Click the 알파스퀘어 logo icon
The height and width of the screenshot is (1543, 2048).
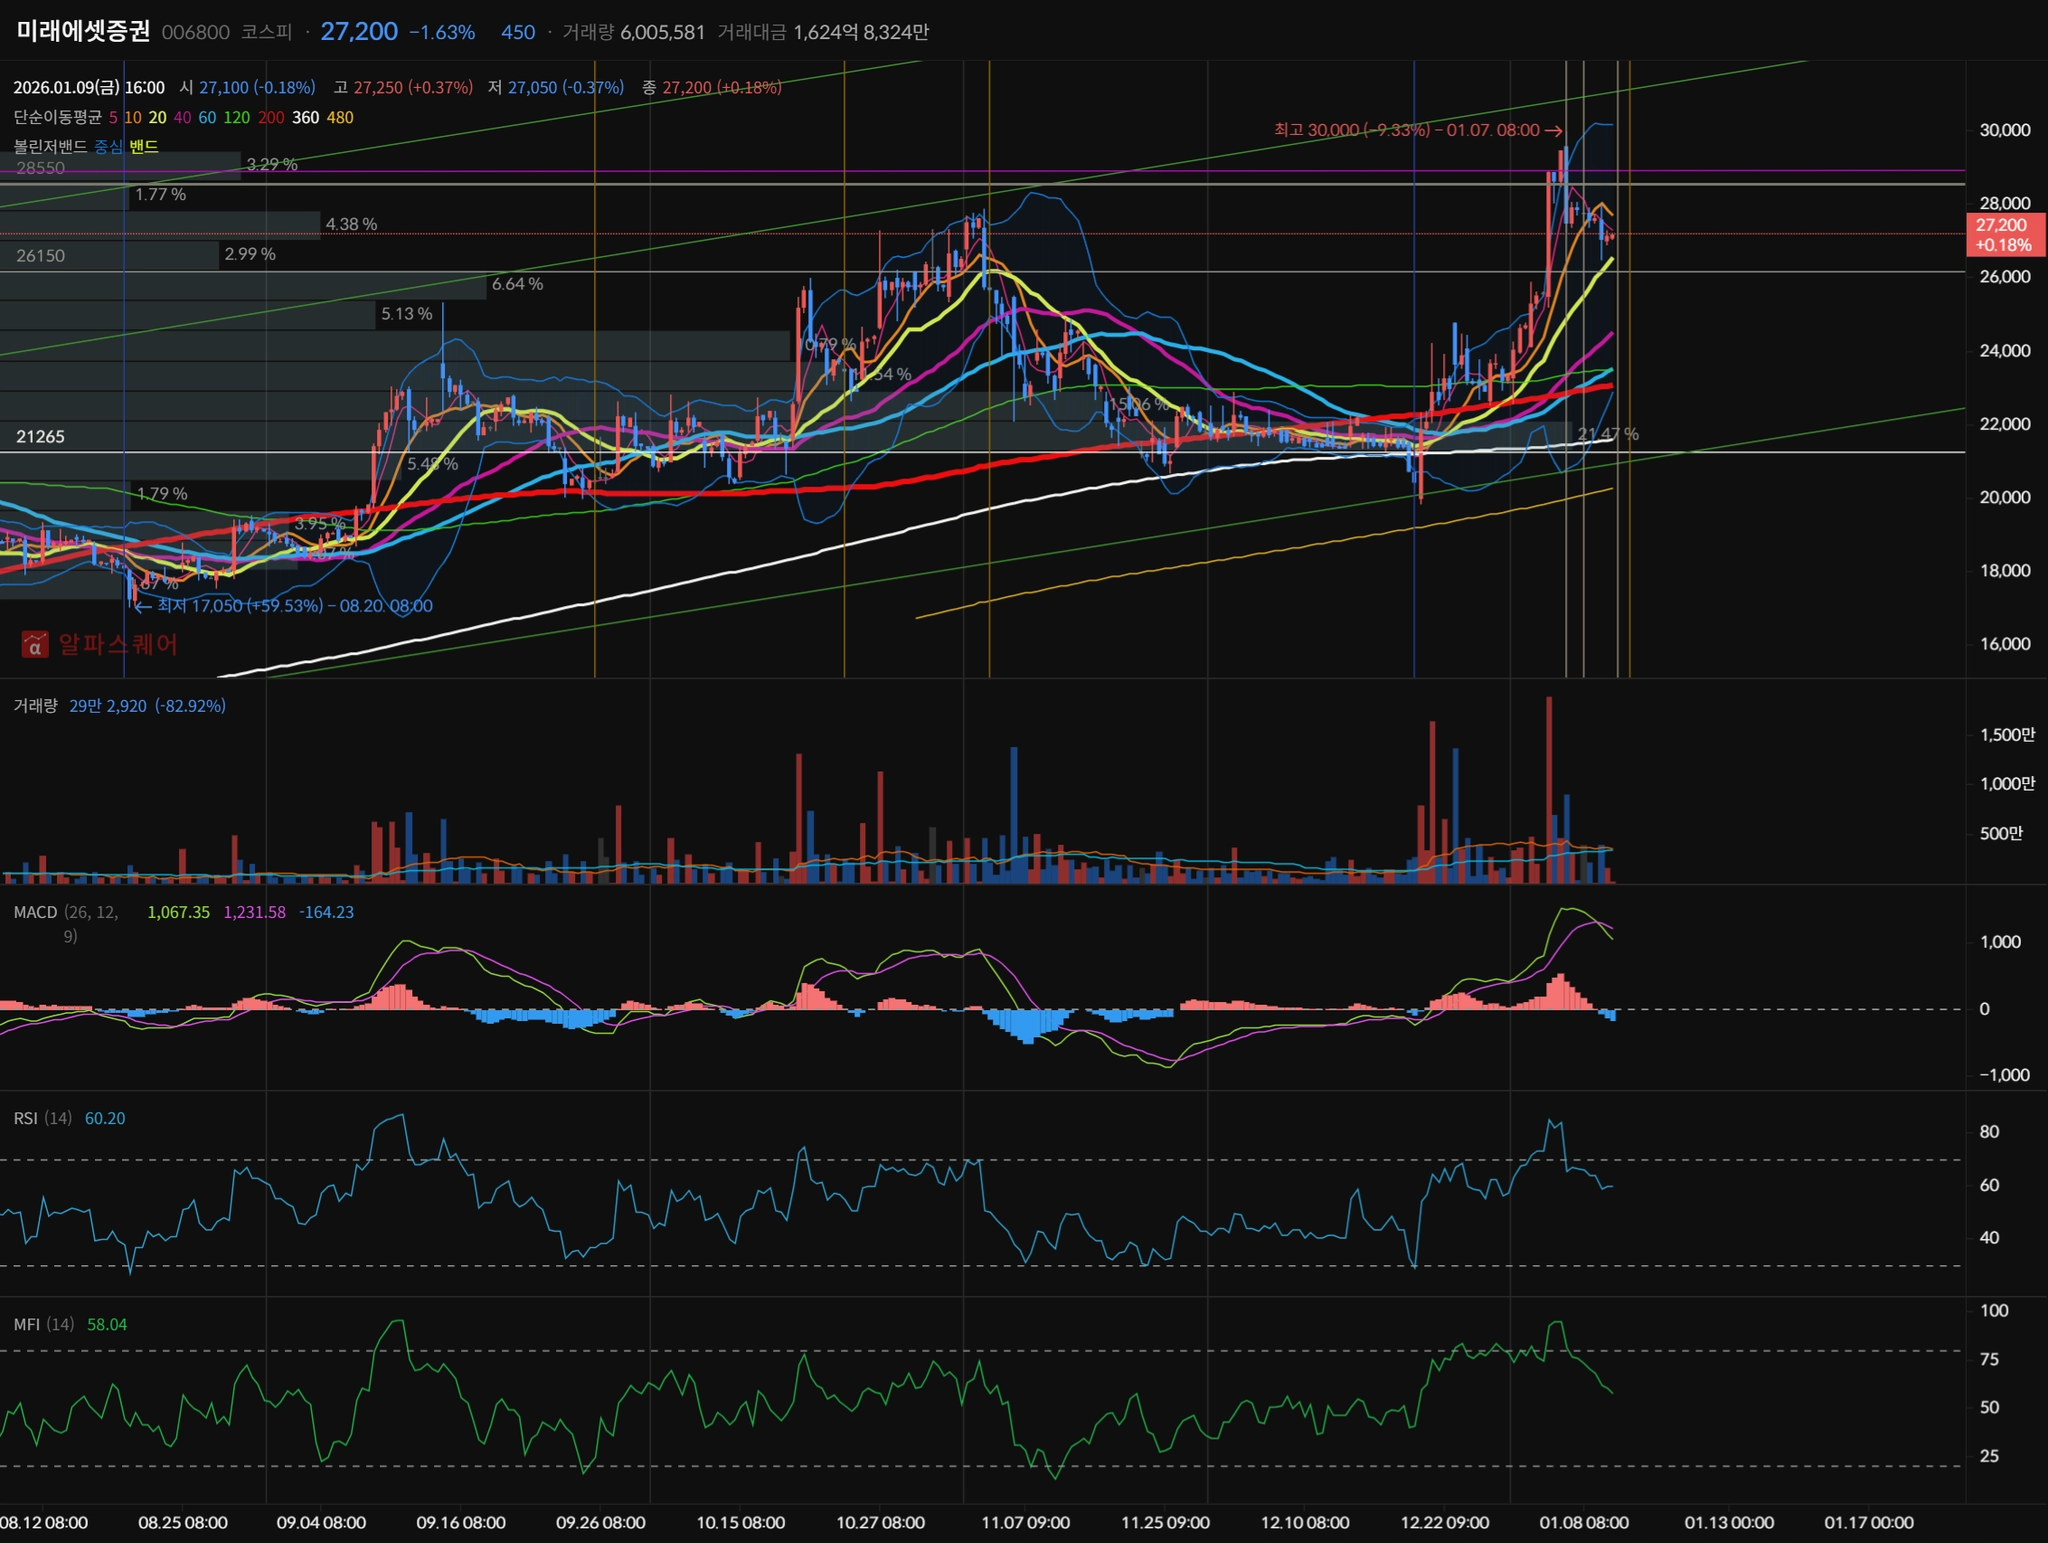pos(35,644)
